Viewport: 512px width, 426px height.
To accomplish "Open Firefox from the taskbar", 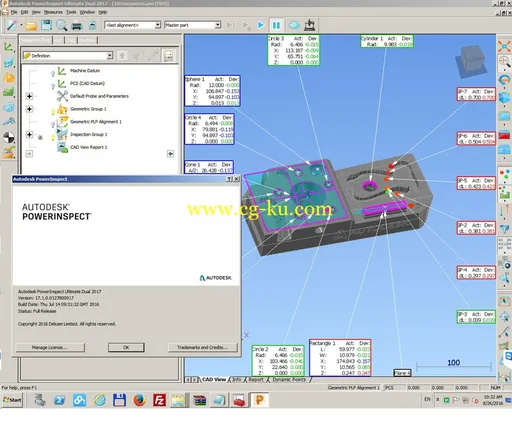I will 140,400.
